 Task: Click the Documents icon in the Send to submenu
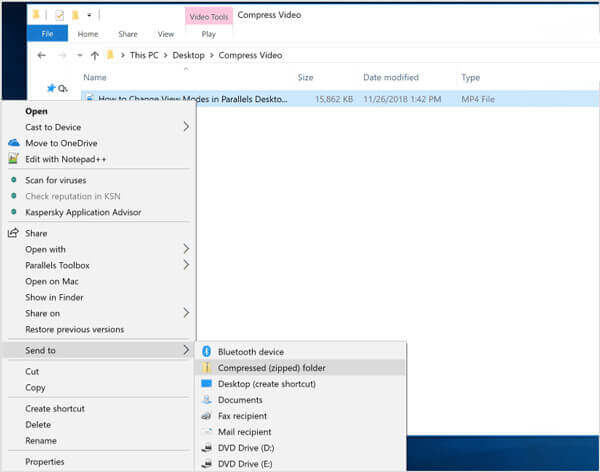tap(207, 399)
